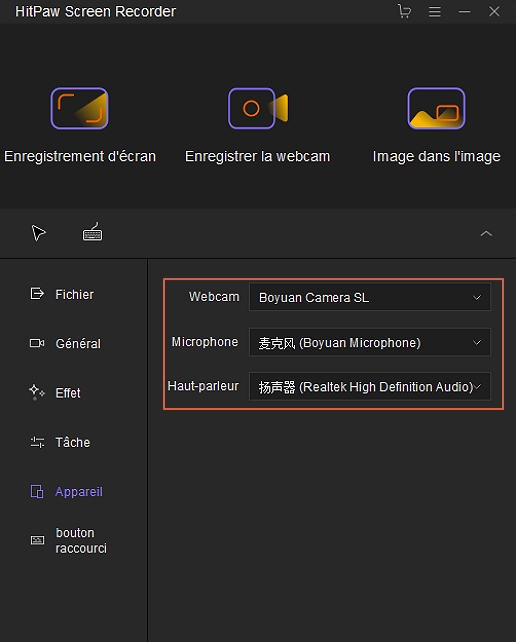Open the hamburger menu in the title bar
Image resolution: width=516 pixels, height=642 pixels.
point(435,11)
